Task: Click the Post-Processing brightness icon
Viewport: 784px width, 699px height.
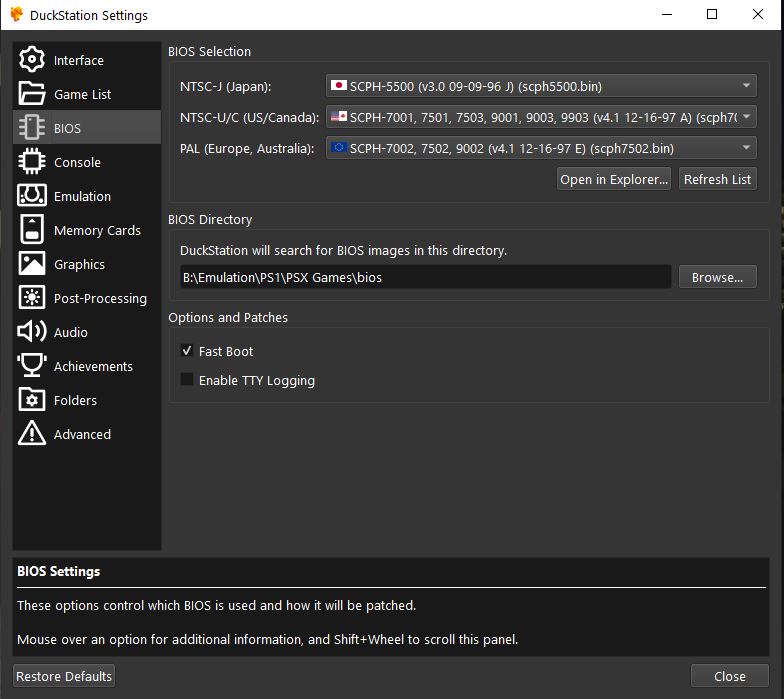Action: (32, 298)
